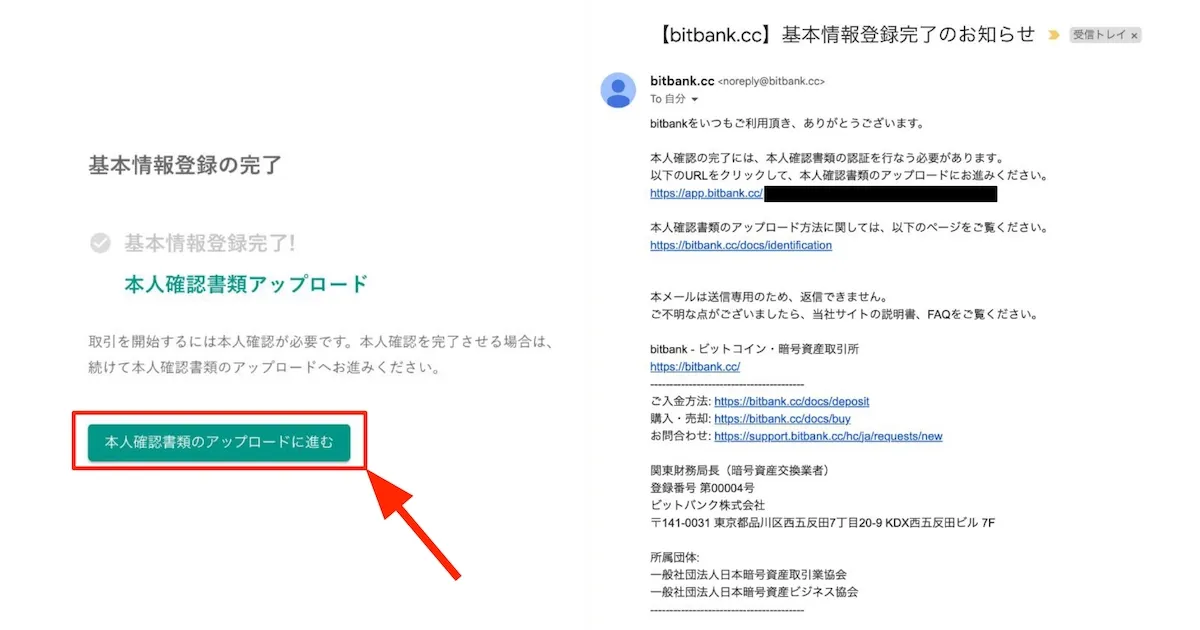The image size is (1200, 630).
Task: Open the support.bitbank.cc inquiry request link
Action: (828, 436)
